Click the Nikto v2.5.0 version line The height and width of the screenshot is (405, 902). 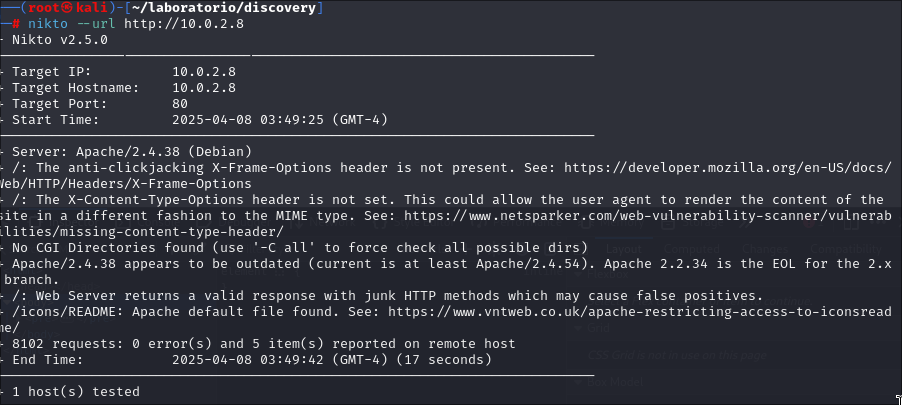[59, 40]
